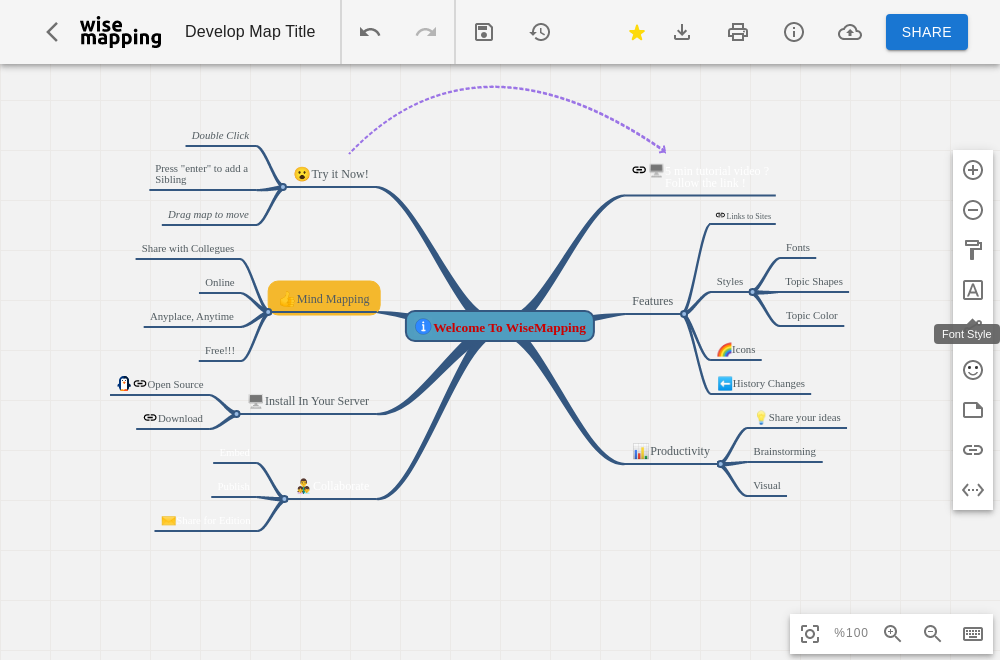Collapse the Install In Your Server connector
Image resolution: width=1000 pixels, height=660 pixels.
pos(237,414)
